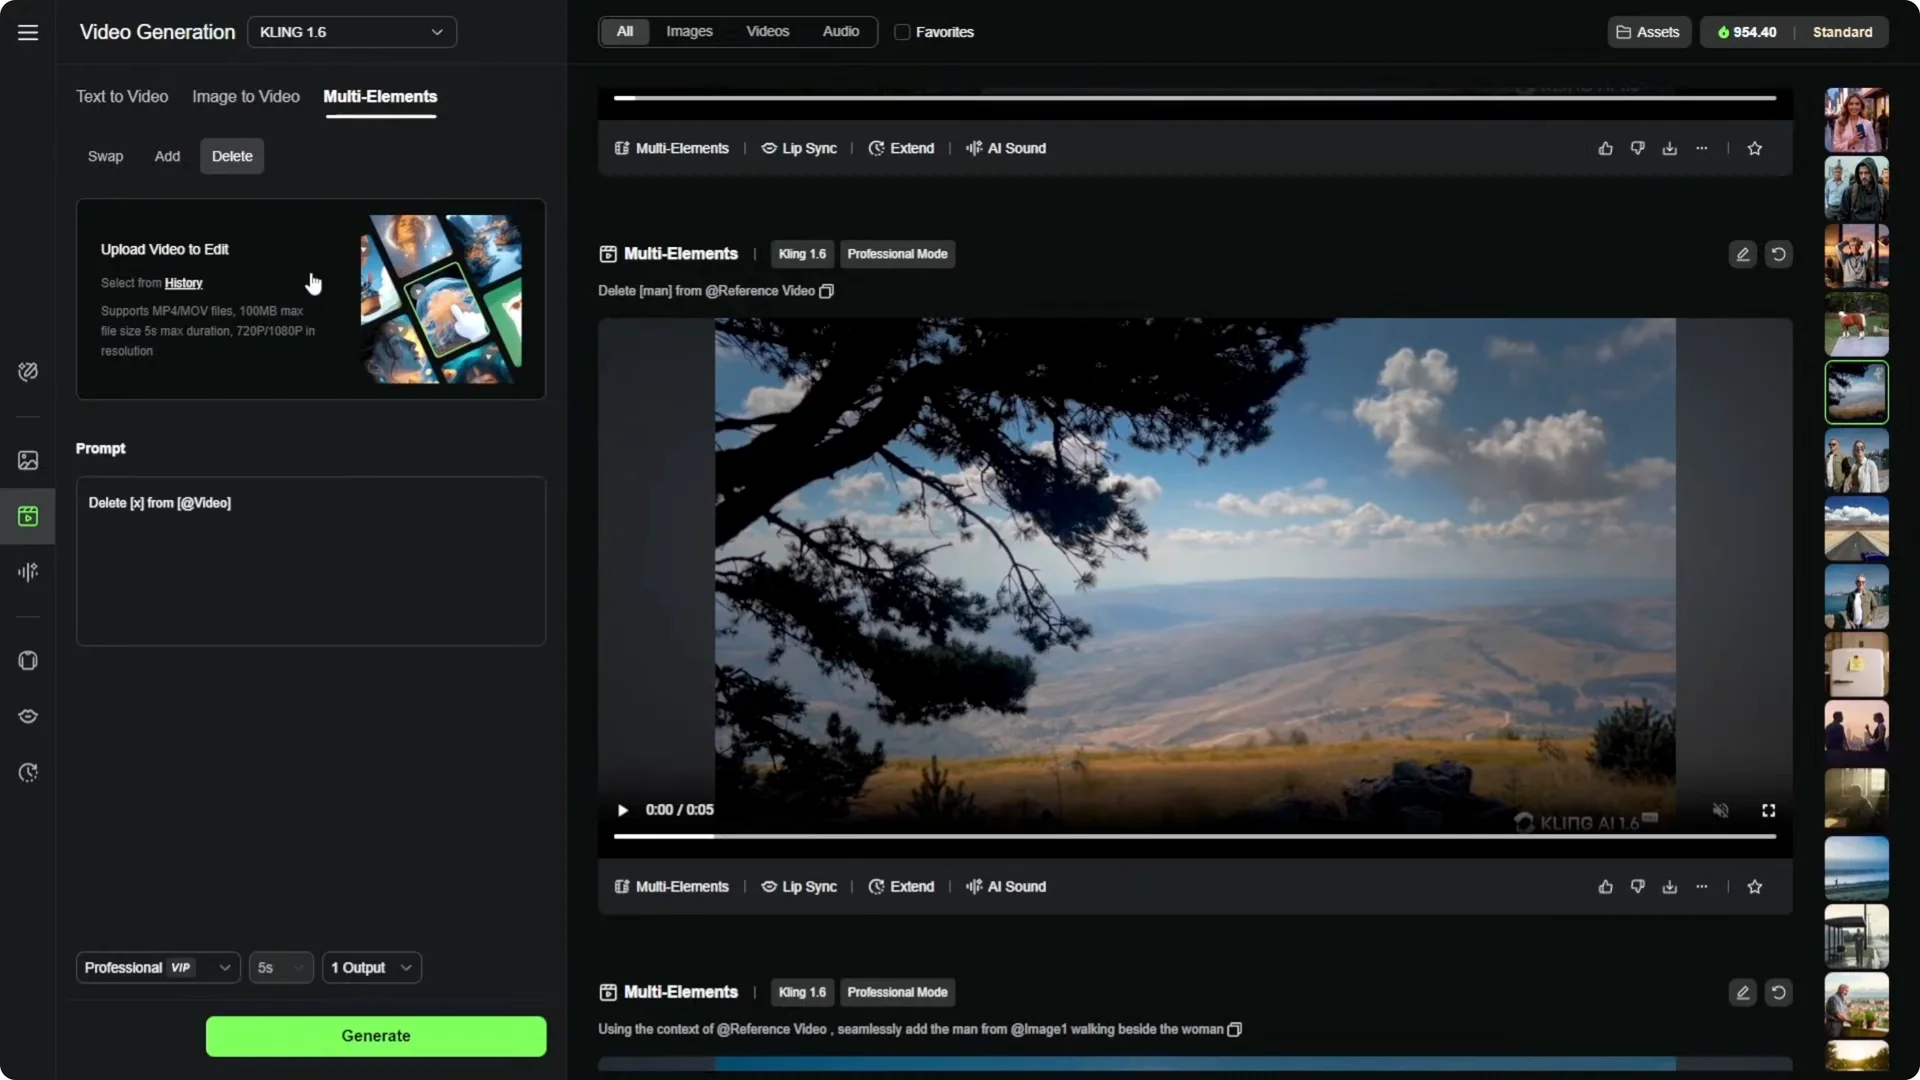This screenshot has width=1920, height=1080.
Task: Enable the Favorites filter checkbox
Action: click(903, 31)
